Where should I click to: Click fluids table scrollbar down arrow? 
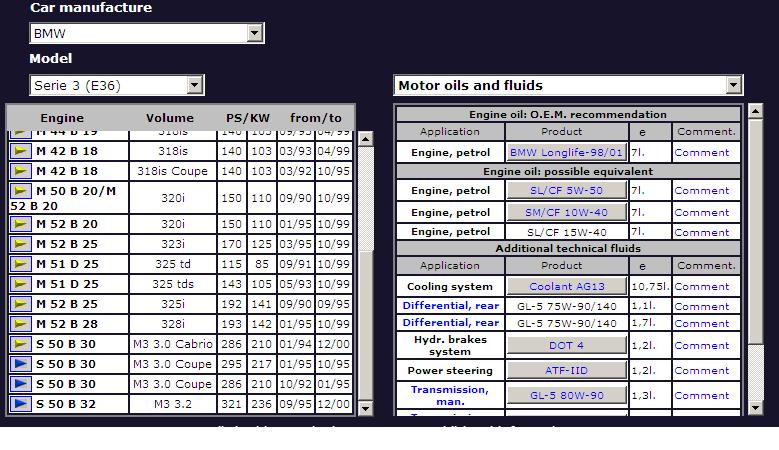coord(755,408)
